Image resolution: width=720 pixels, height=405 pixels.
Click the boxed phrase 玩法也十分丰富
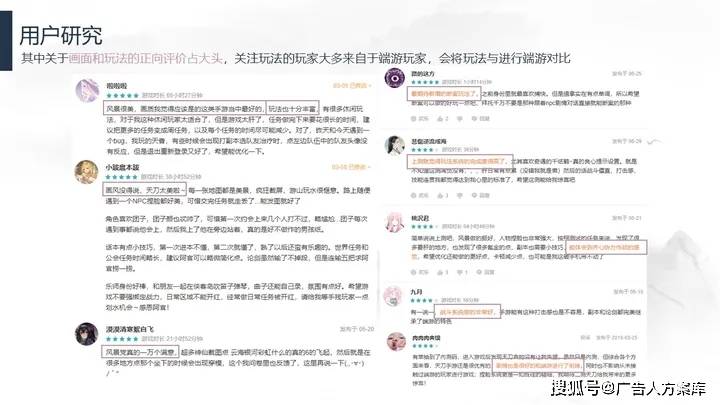tap(292, 109)
